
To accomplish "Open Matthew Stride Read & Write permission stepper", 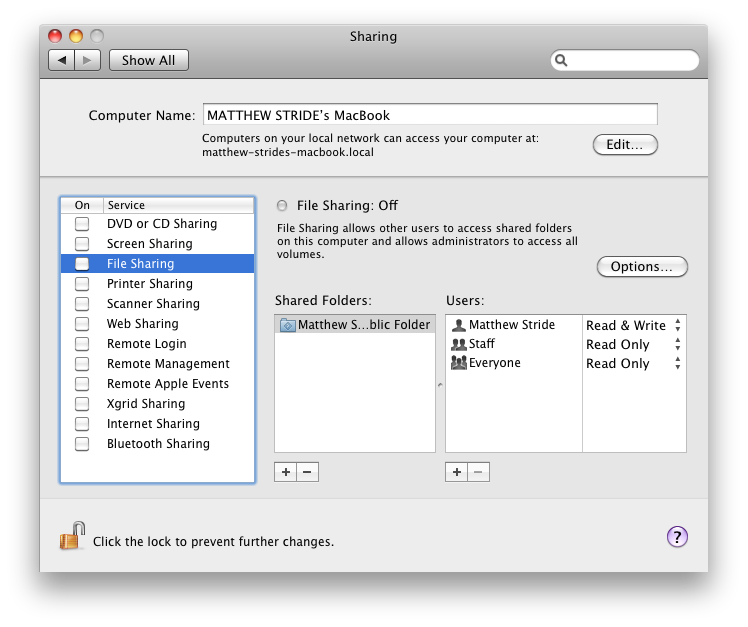I will 677,325.
